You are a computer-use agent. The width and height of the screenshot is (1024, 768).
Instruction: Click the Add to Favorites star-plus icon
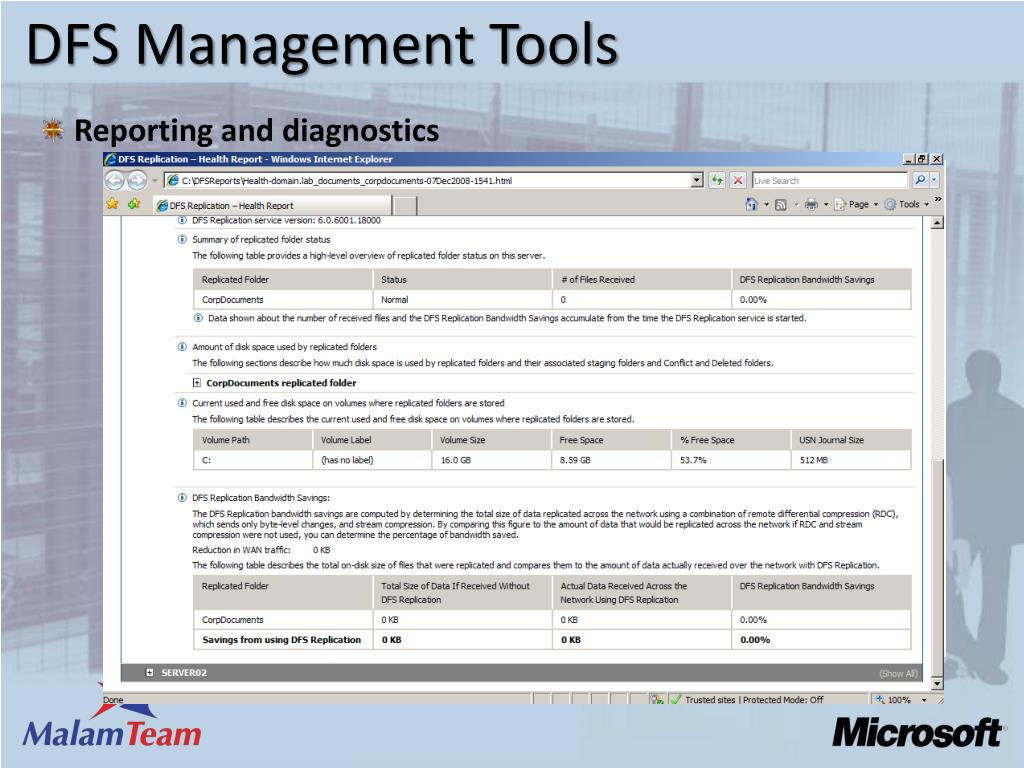pyautogui.click(x=135, y=204)
